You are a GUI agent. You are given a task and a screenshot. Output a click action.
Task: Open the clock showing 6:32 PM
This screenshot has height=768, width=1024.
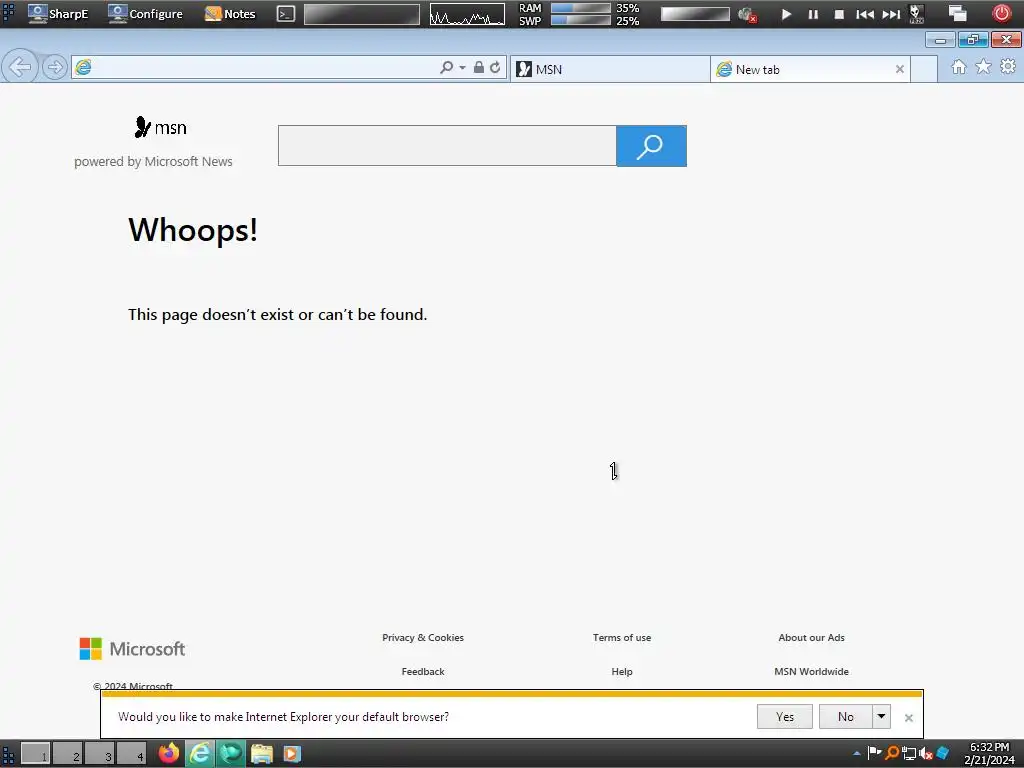[x=989, y=754]
